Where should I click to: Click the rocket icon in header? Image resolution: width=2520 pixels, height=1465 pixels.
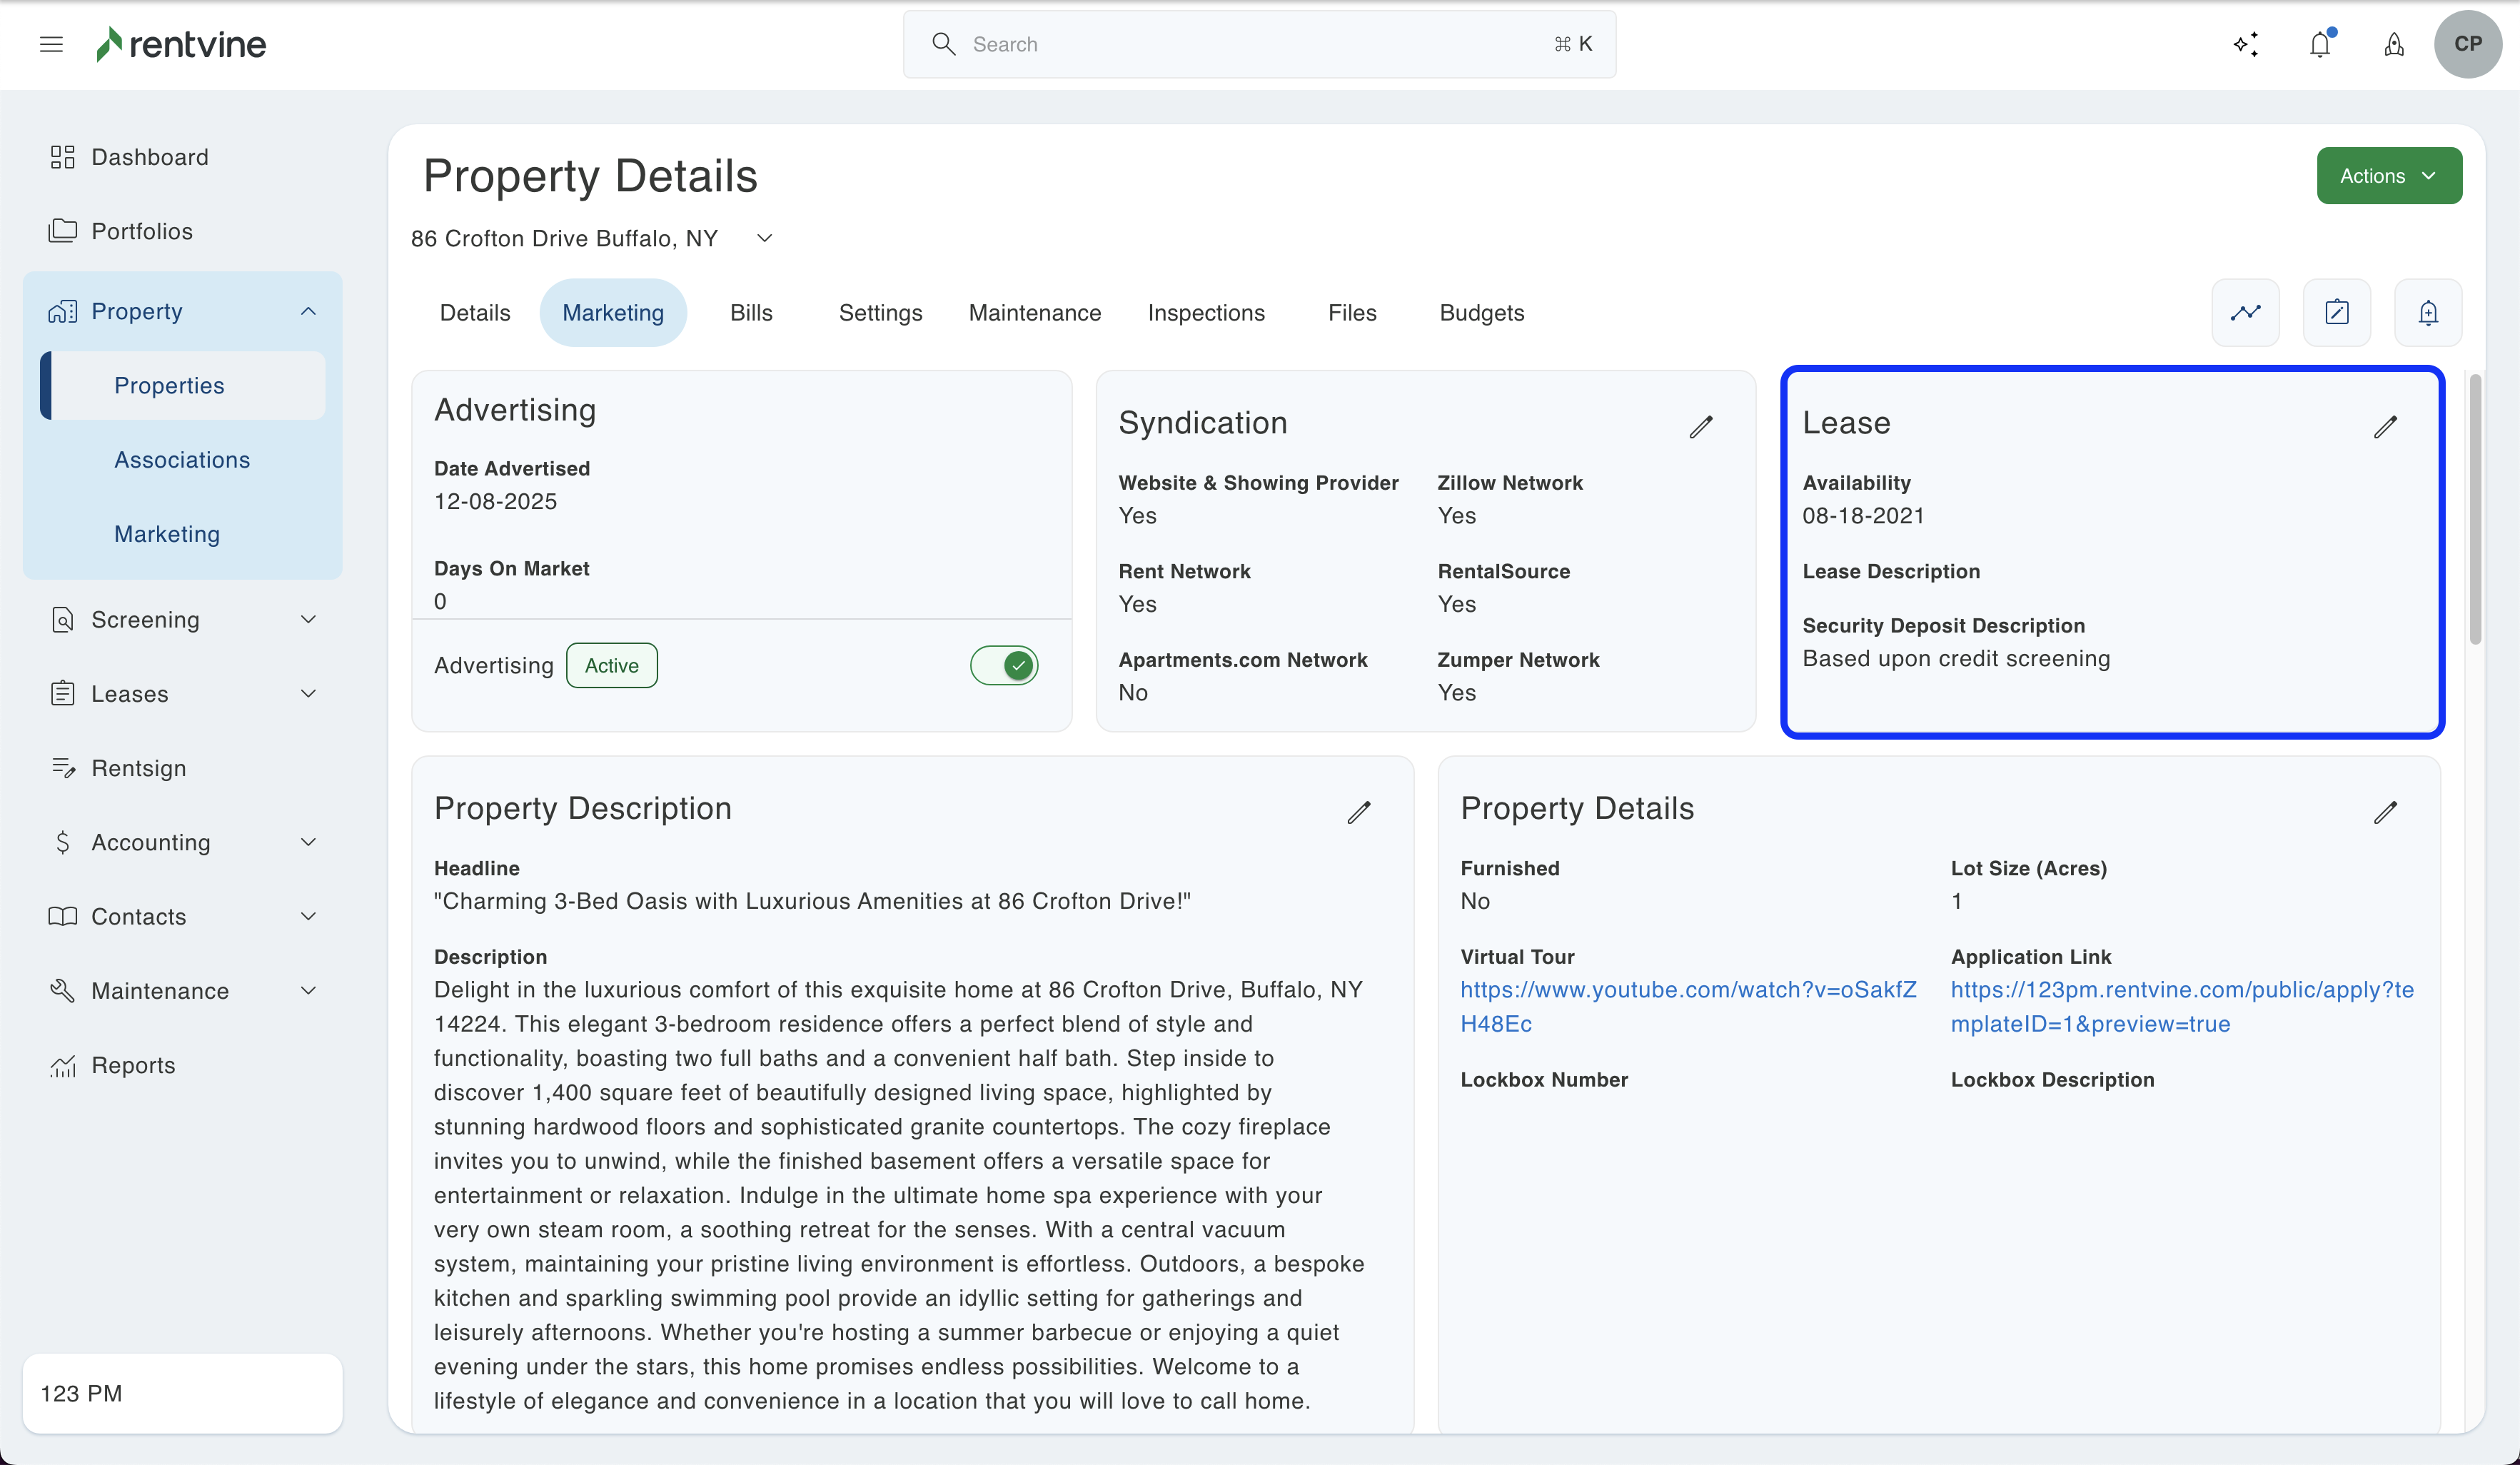(x=2394, y=44)
